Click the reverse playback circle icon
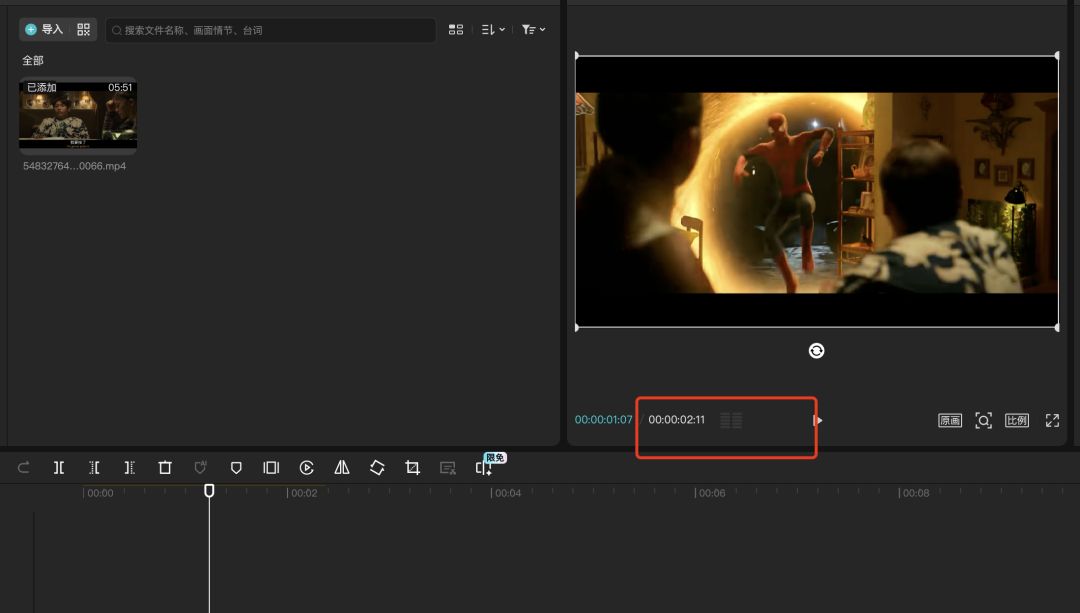This screenshot has height=613, width=1080. [x=307, y=467]
